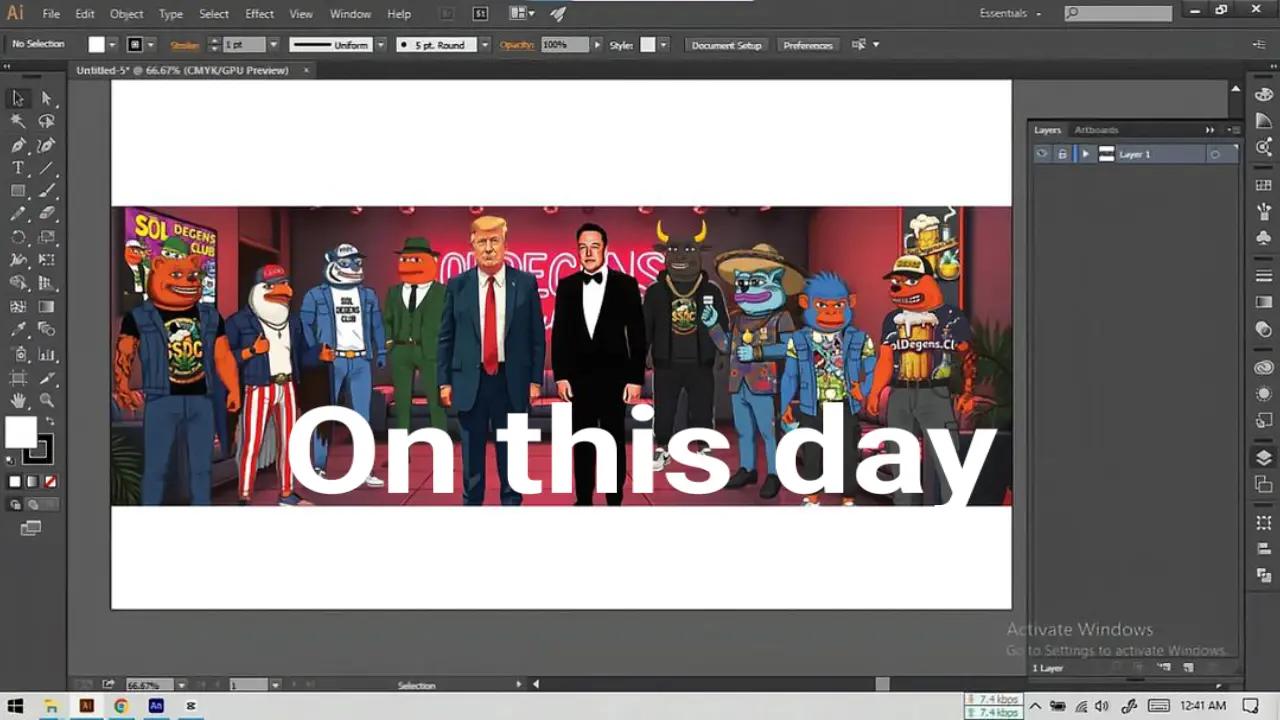Pick the Paintbrush tool
Viewport: 1280px width, 720px height.
click(x=46, y=191)
